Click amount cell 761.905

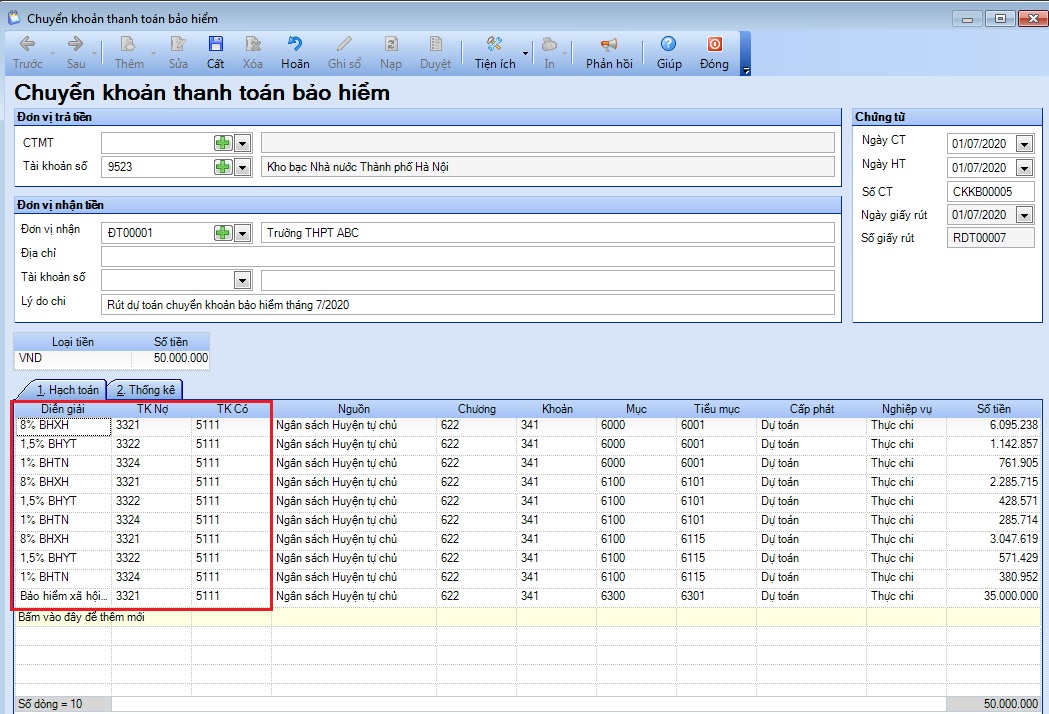tap(993, 463)
